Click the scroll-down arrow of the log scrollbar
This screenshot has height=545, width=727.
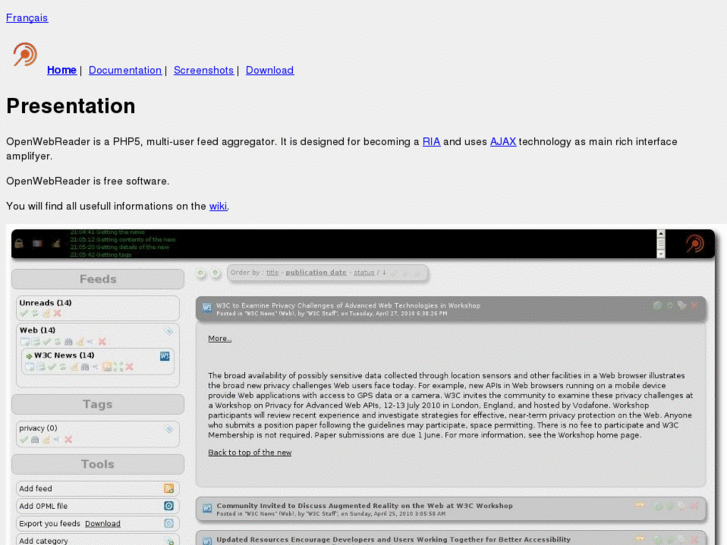tap(661, 254)
